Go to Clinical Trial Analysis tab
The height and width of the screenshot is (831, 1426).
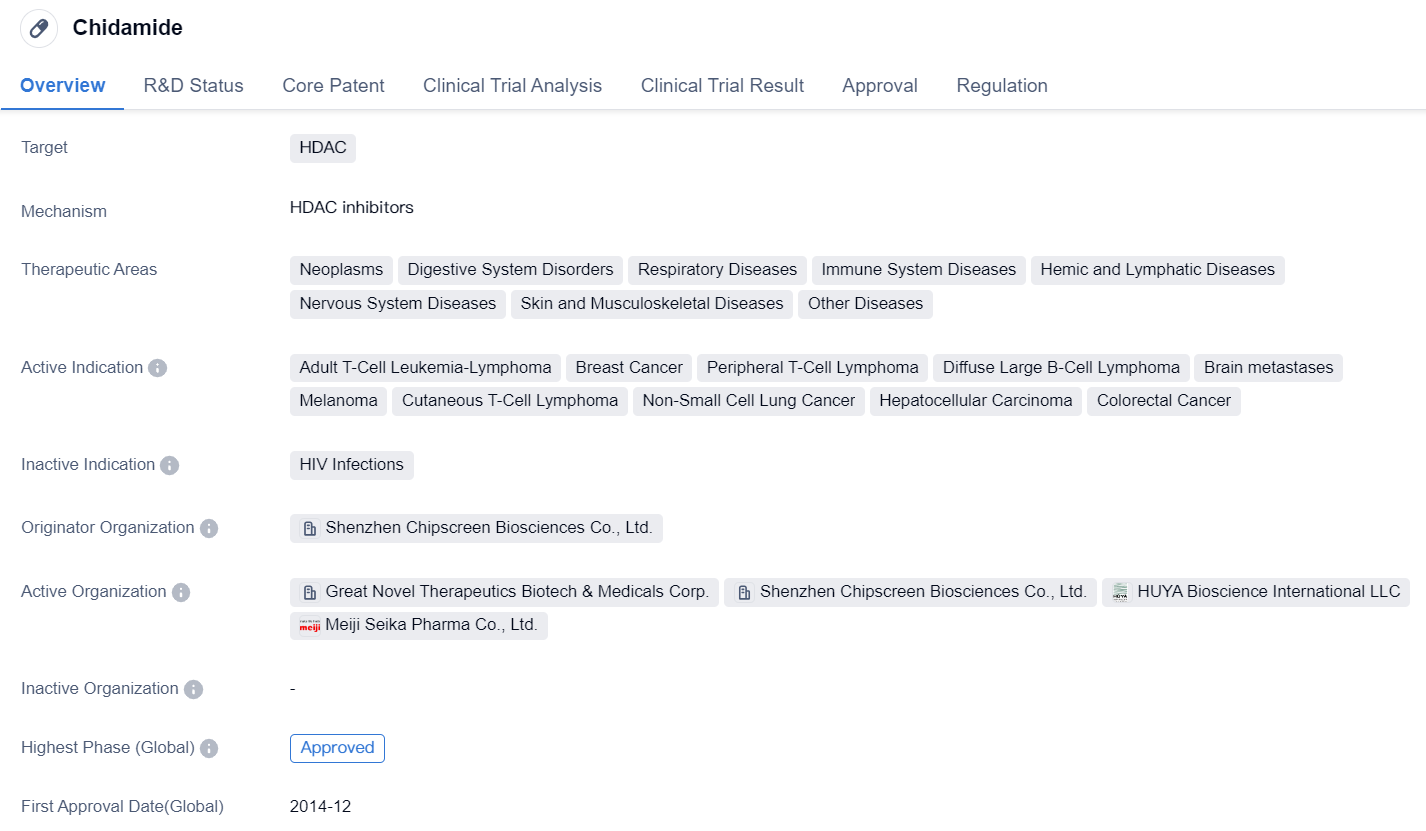pyautogui.click(x=512, y=86)
